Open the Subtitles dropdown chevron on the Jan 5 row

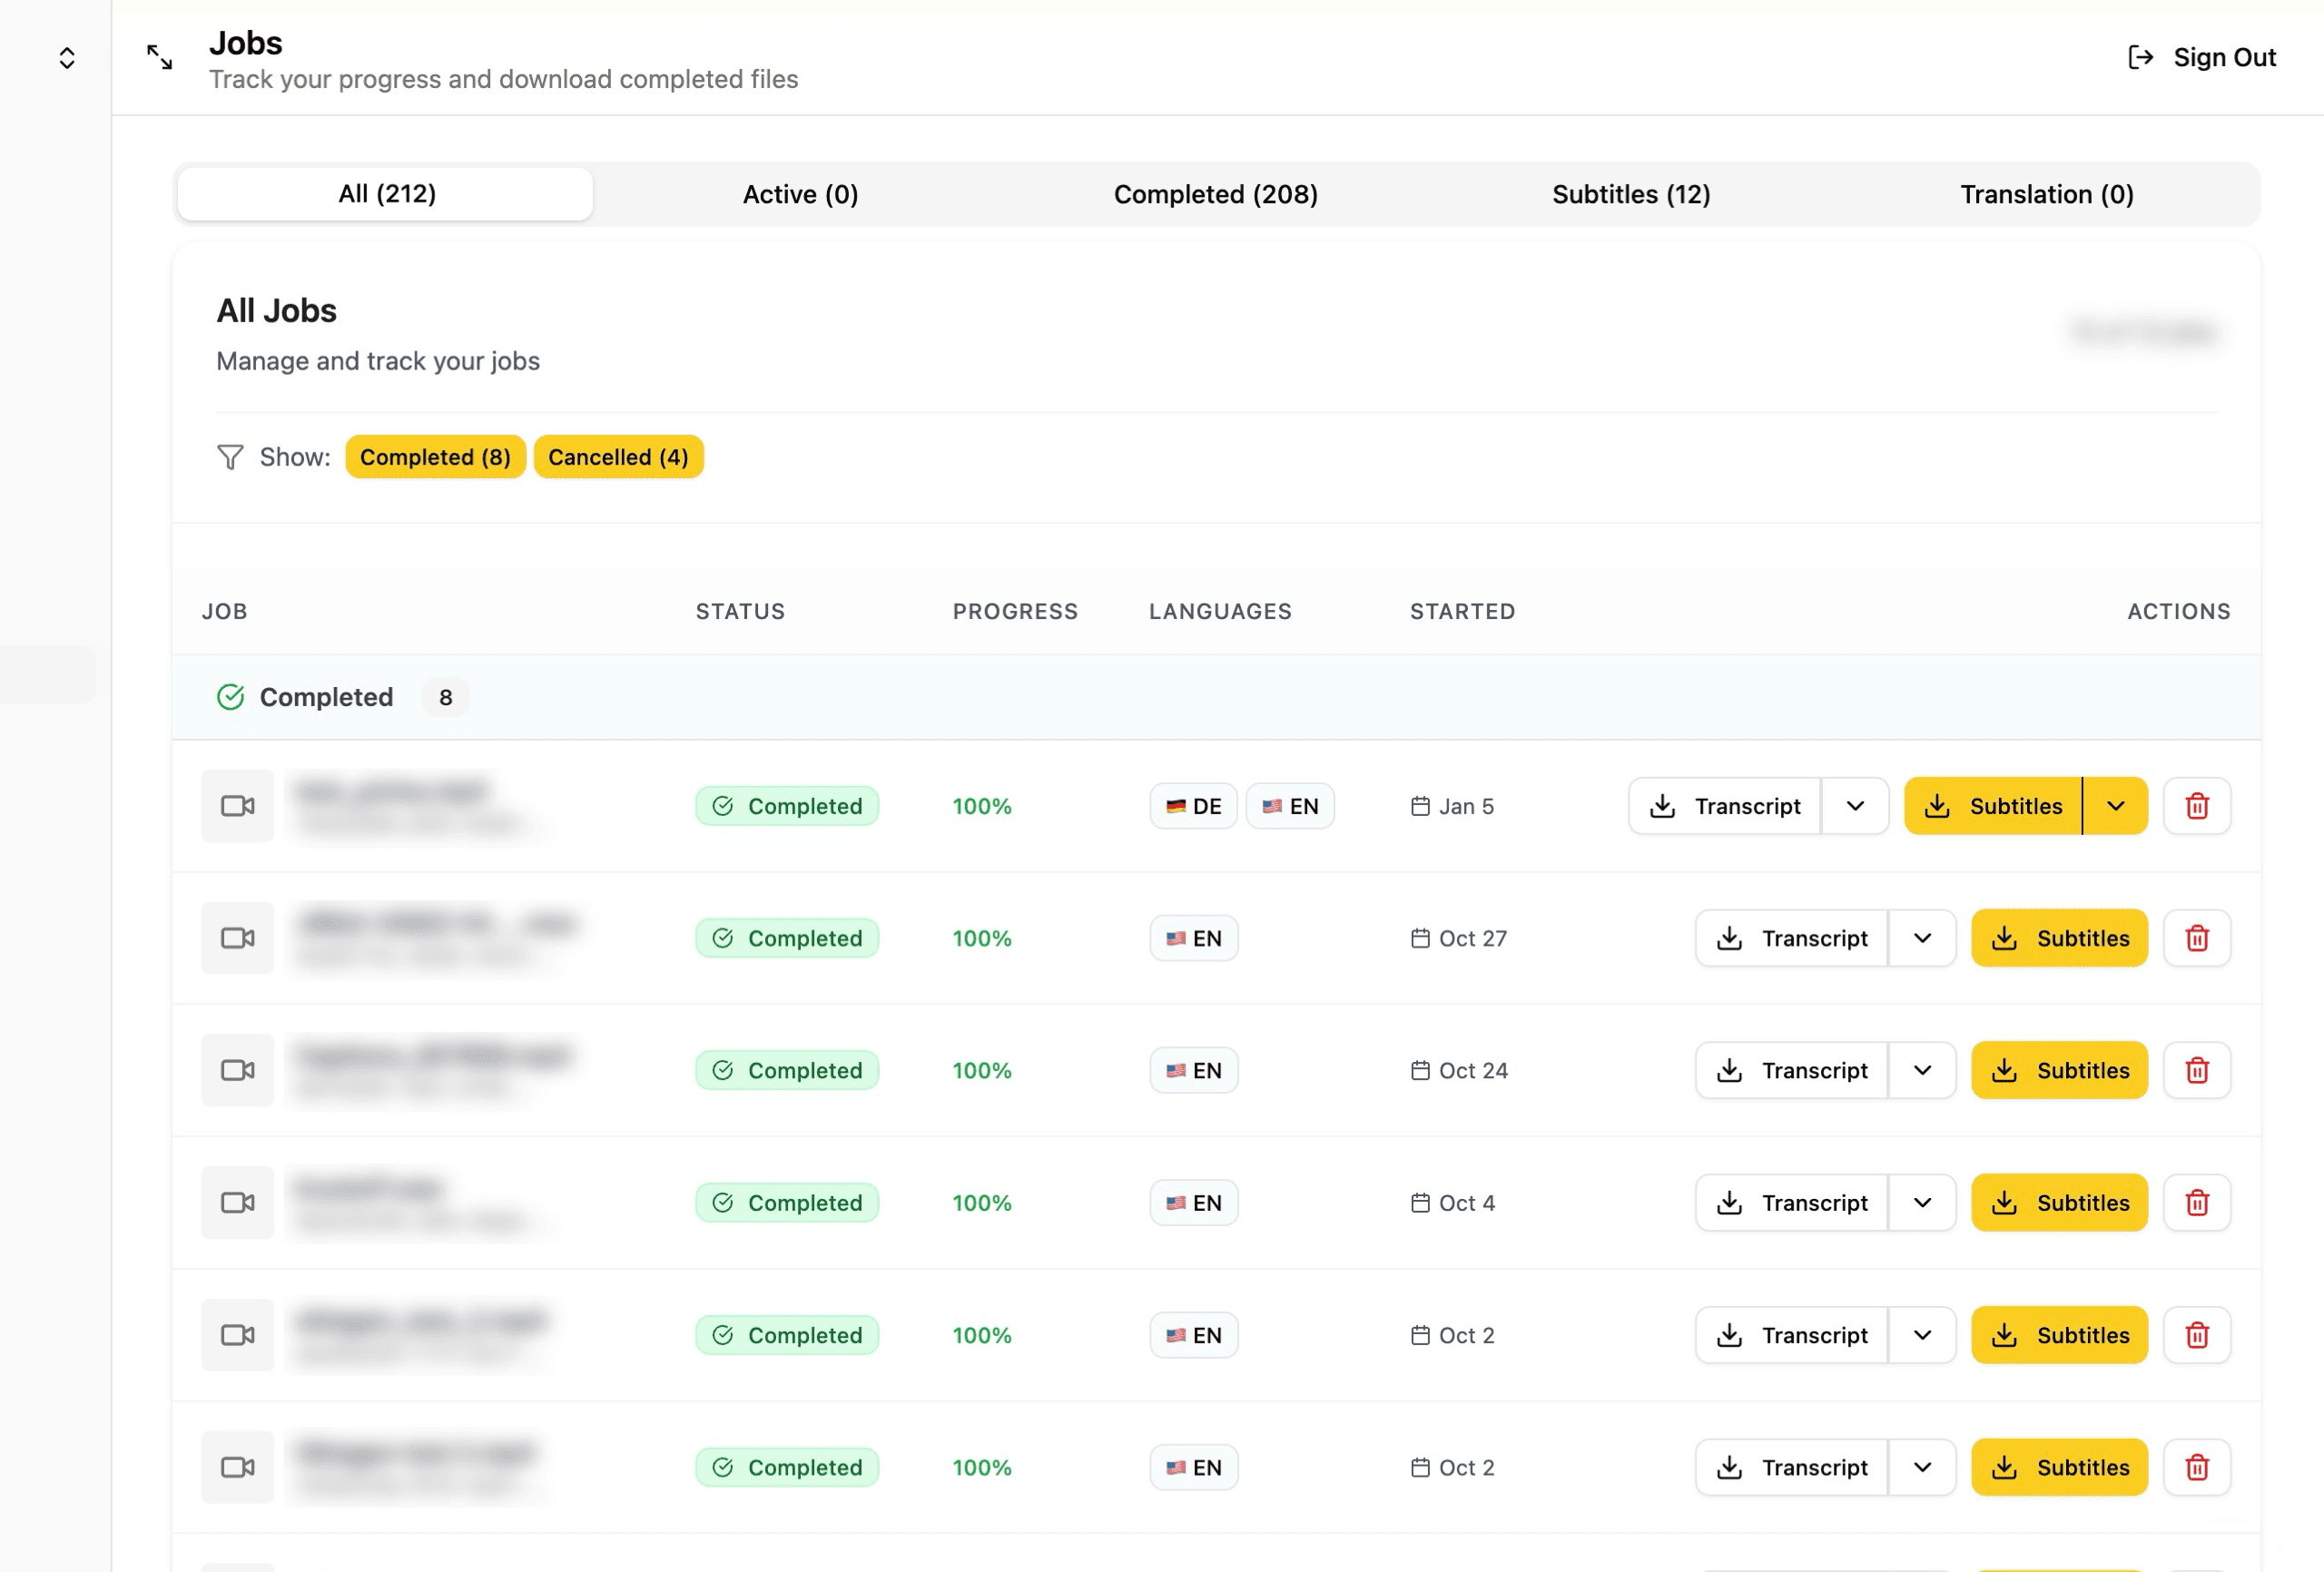coord(2115,806)
